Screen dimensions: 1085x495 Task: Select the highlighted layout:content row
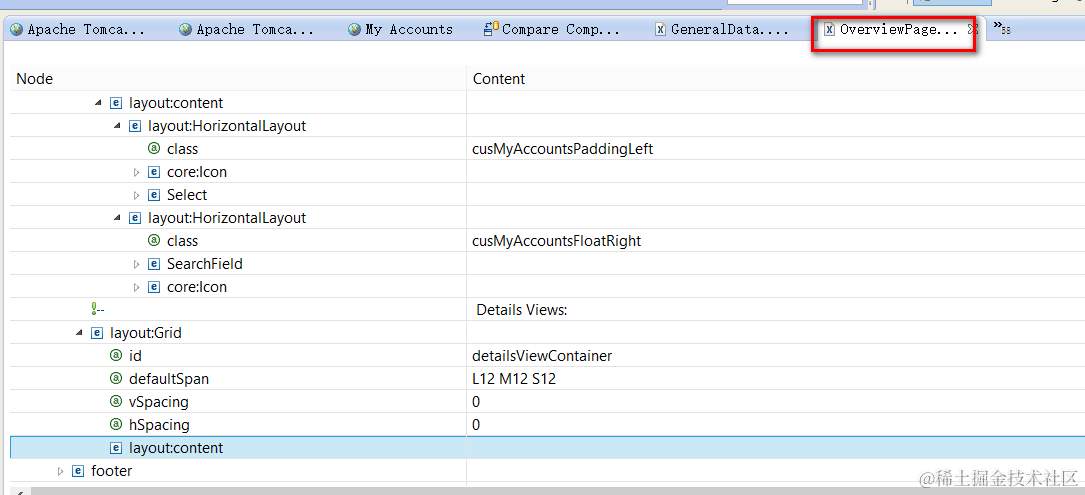coord(547,448)
